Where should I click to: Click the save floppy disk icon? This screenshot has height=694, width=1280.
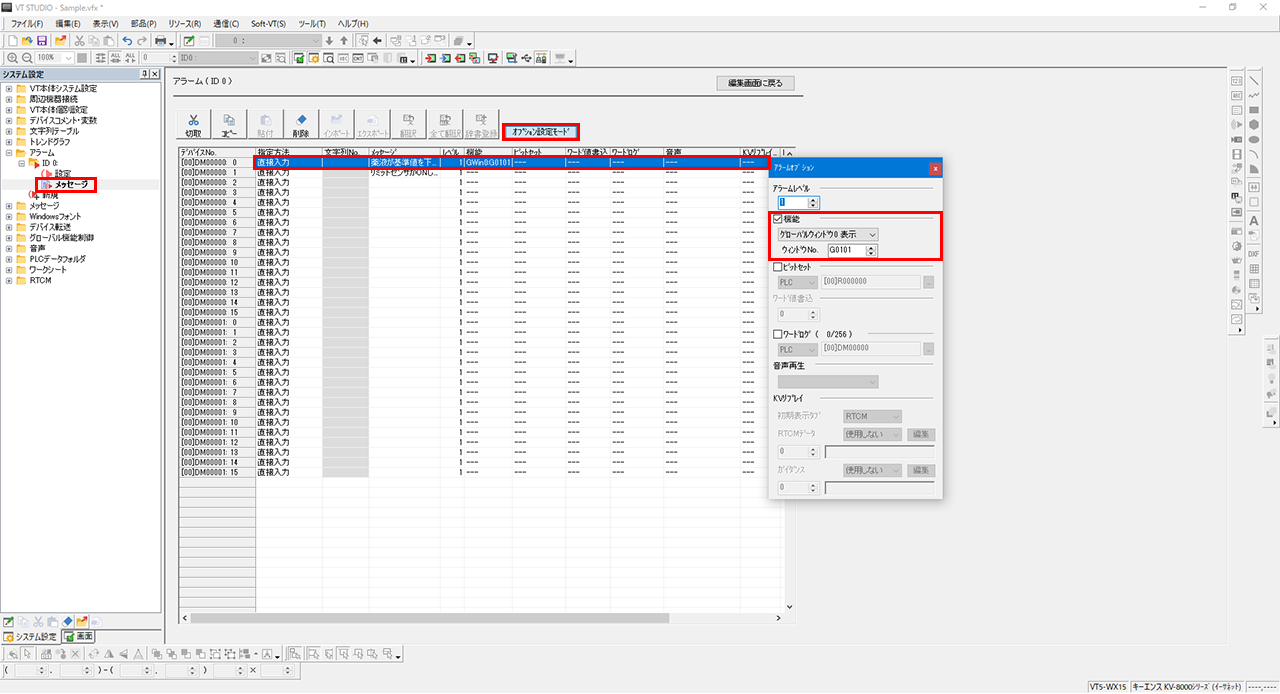pyautogui.click(x=42, y=41)
